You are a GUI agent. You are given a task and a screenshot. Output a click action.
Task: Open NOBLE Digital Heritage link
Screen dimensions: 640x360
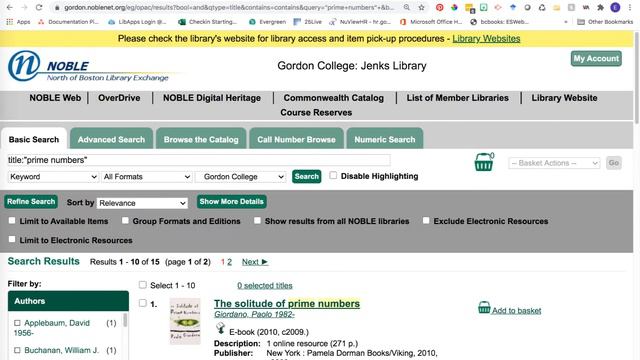click(x=212, y=98)
